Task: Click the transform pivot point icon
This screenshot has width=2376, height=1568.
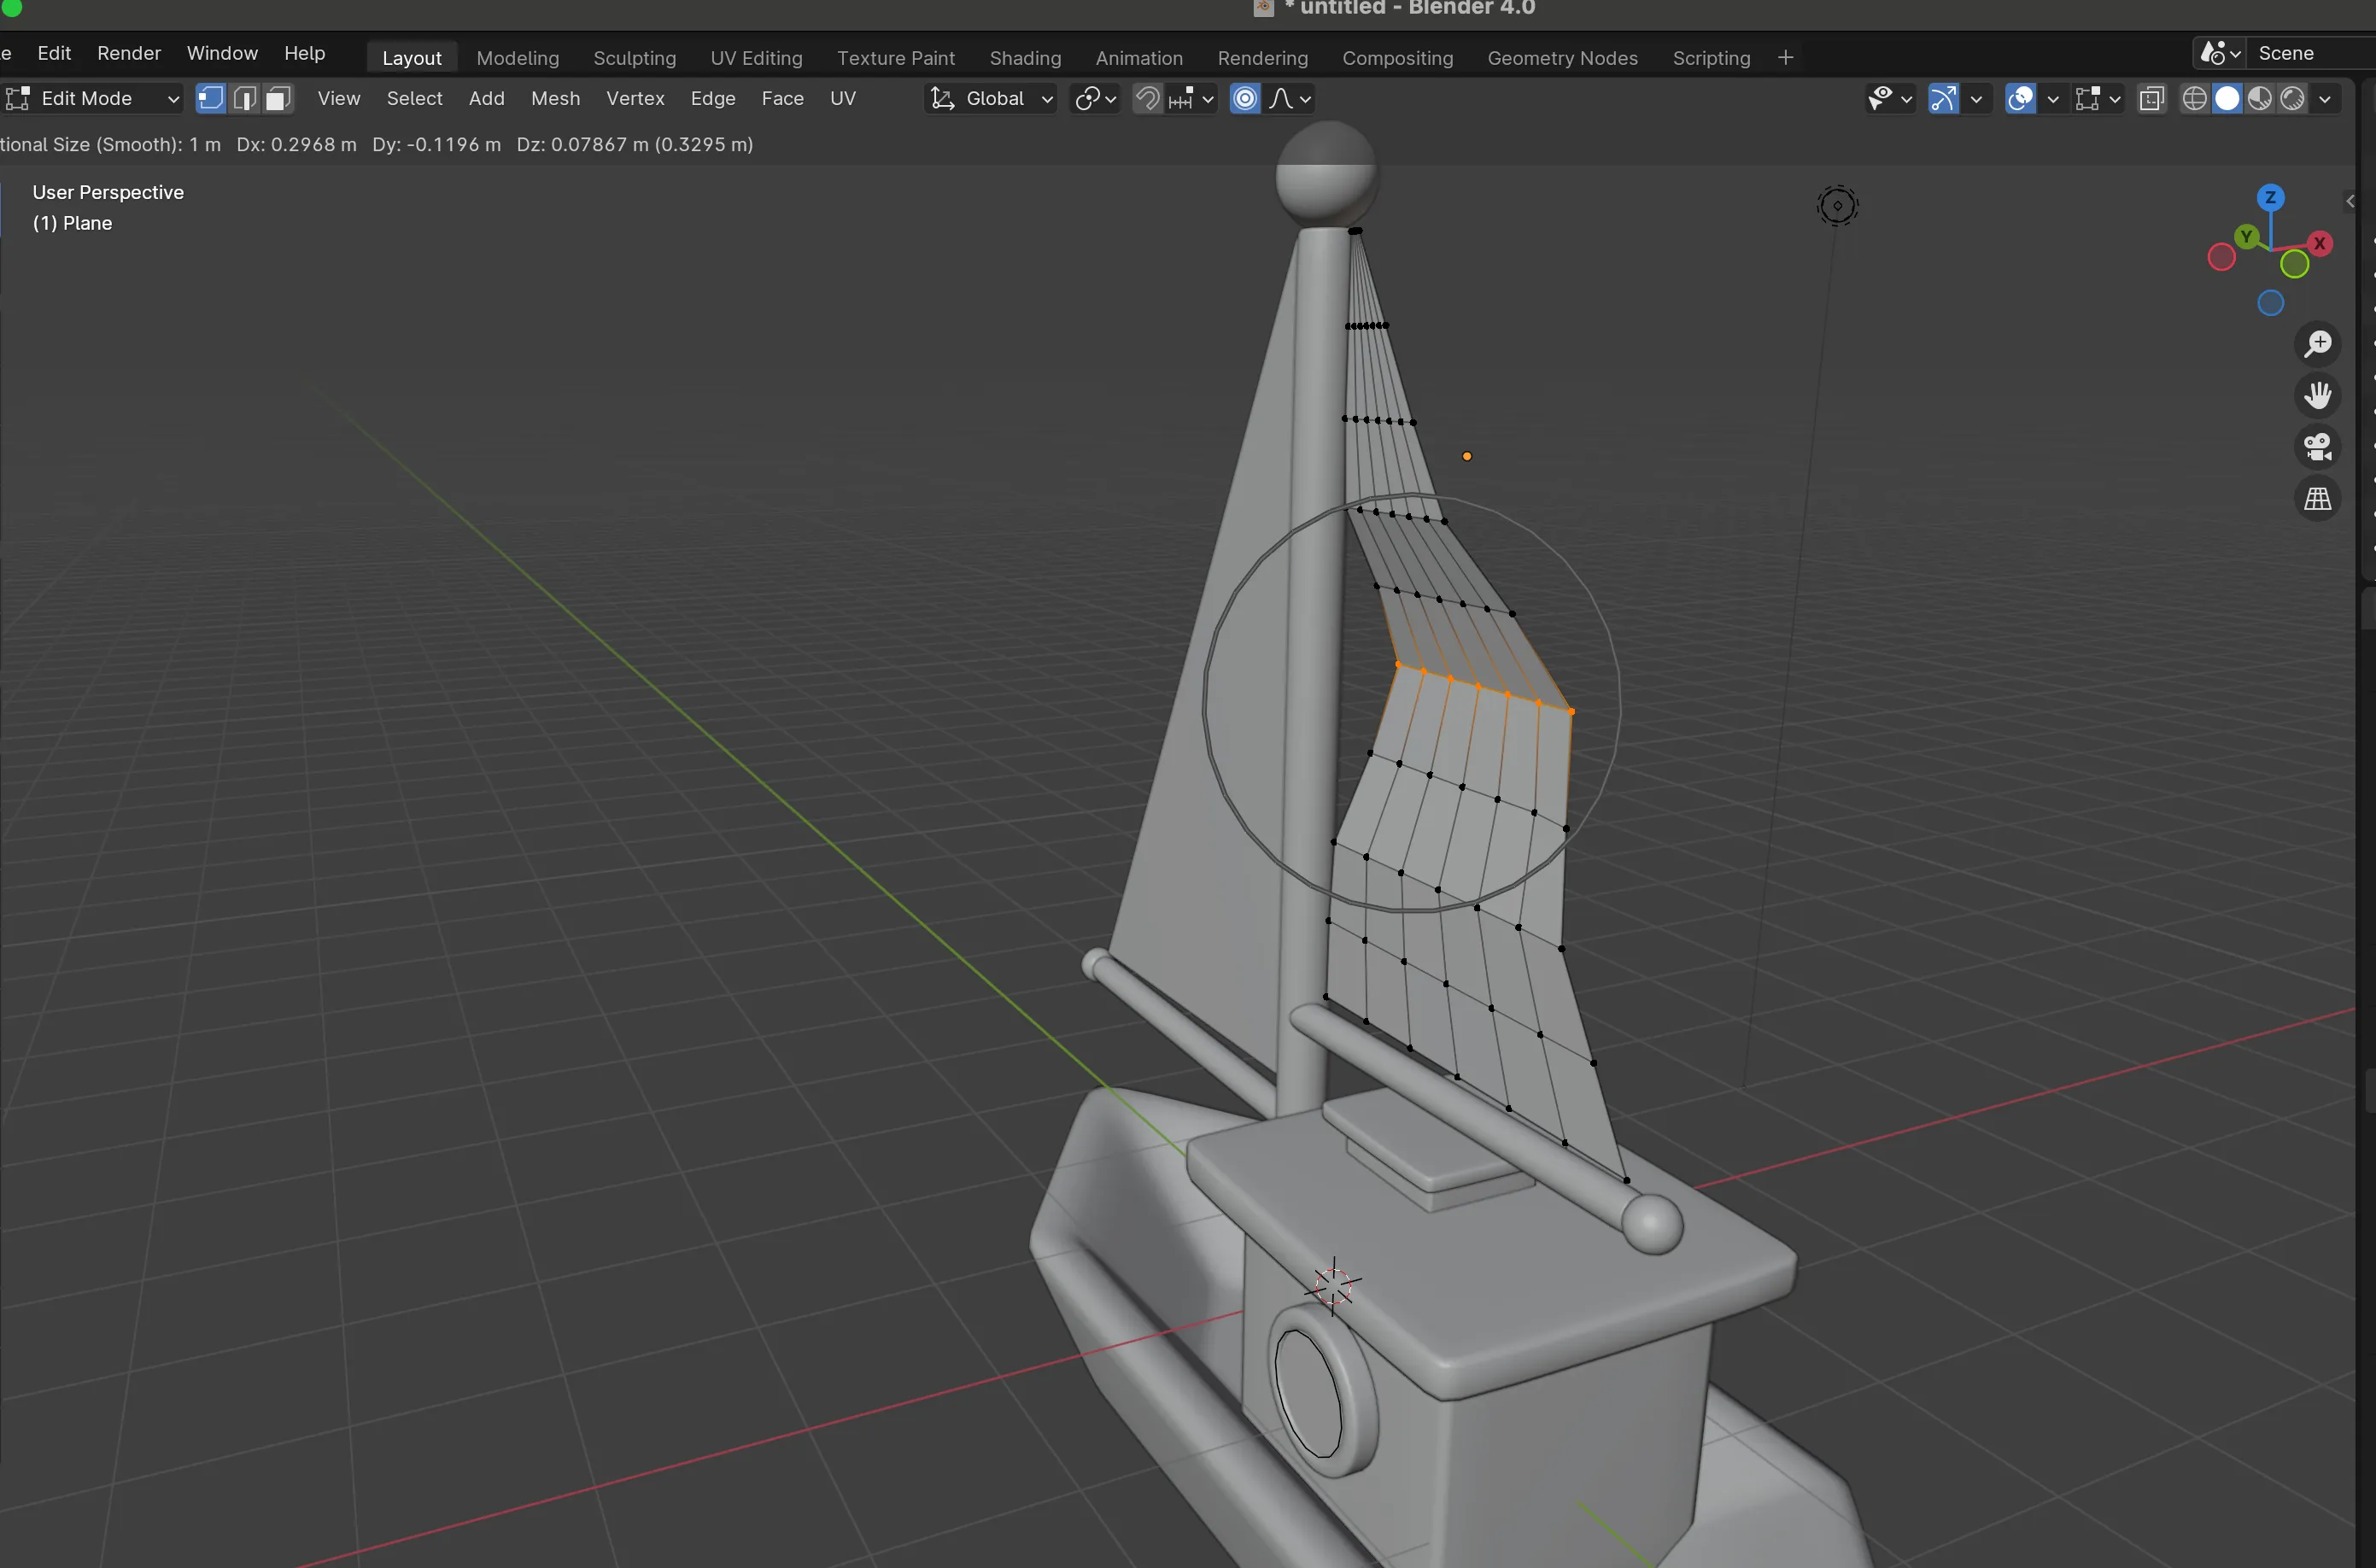Action: coord(1095,98)
